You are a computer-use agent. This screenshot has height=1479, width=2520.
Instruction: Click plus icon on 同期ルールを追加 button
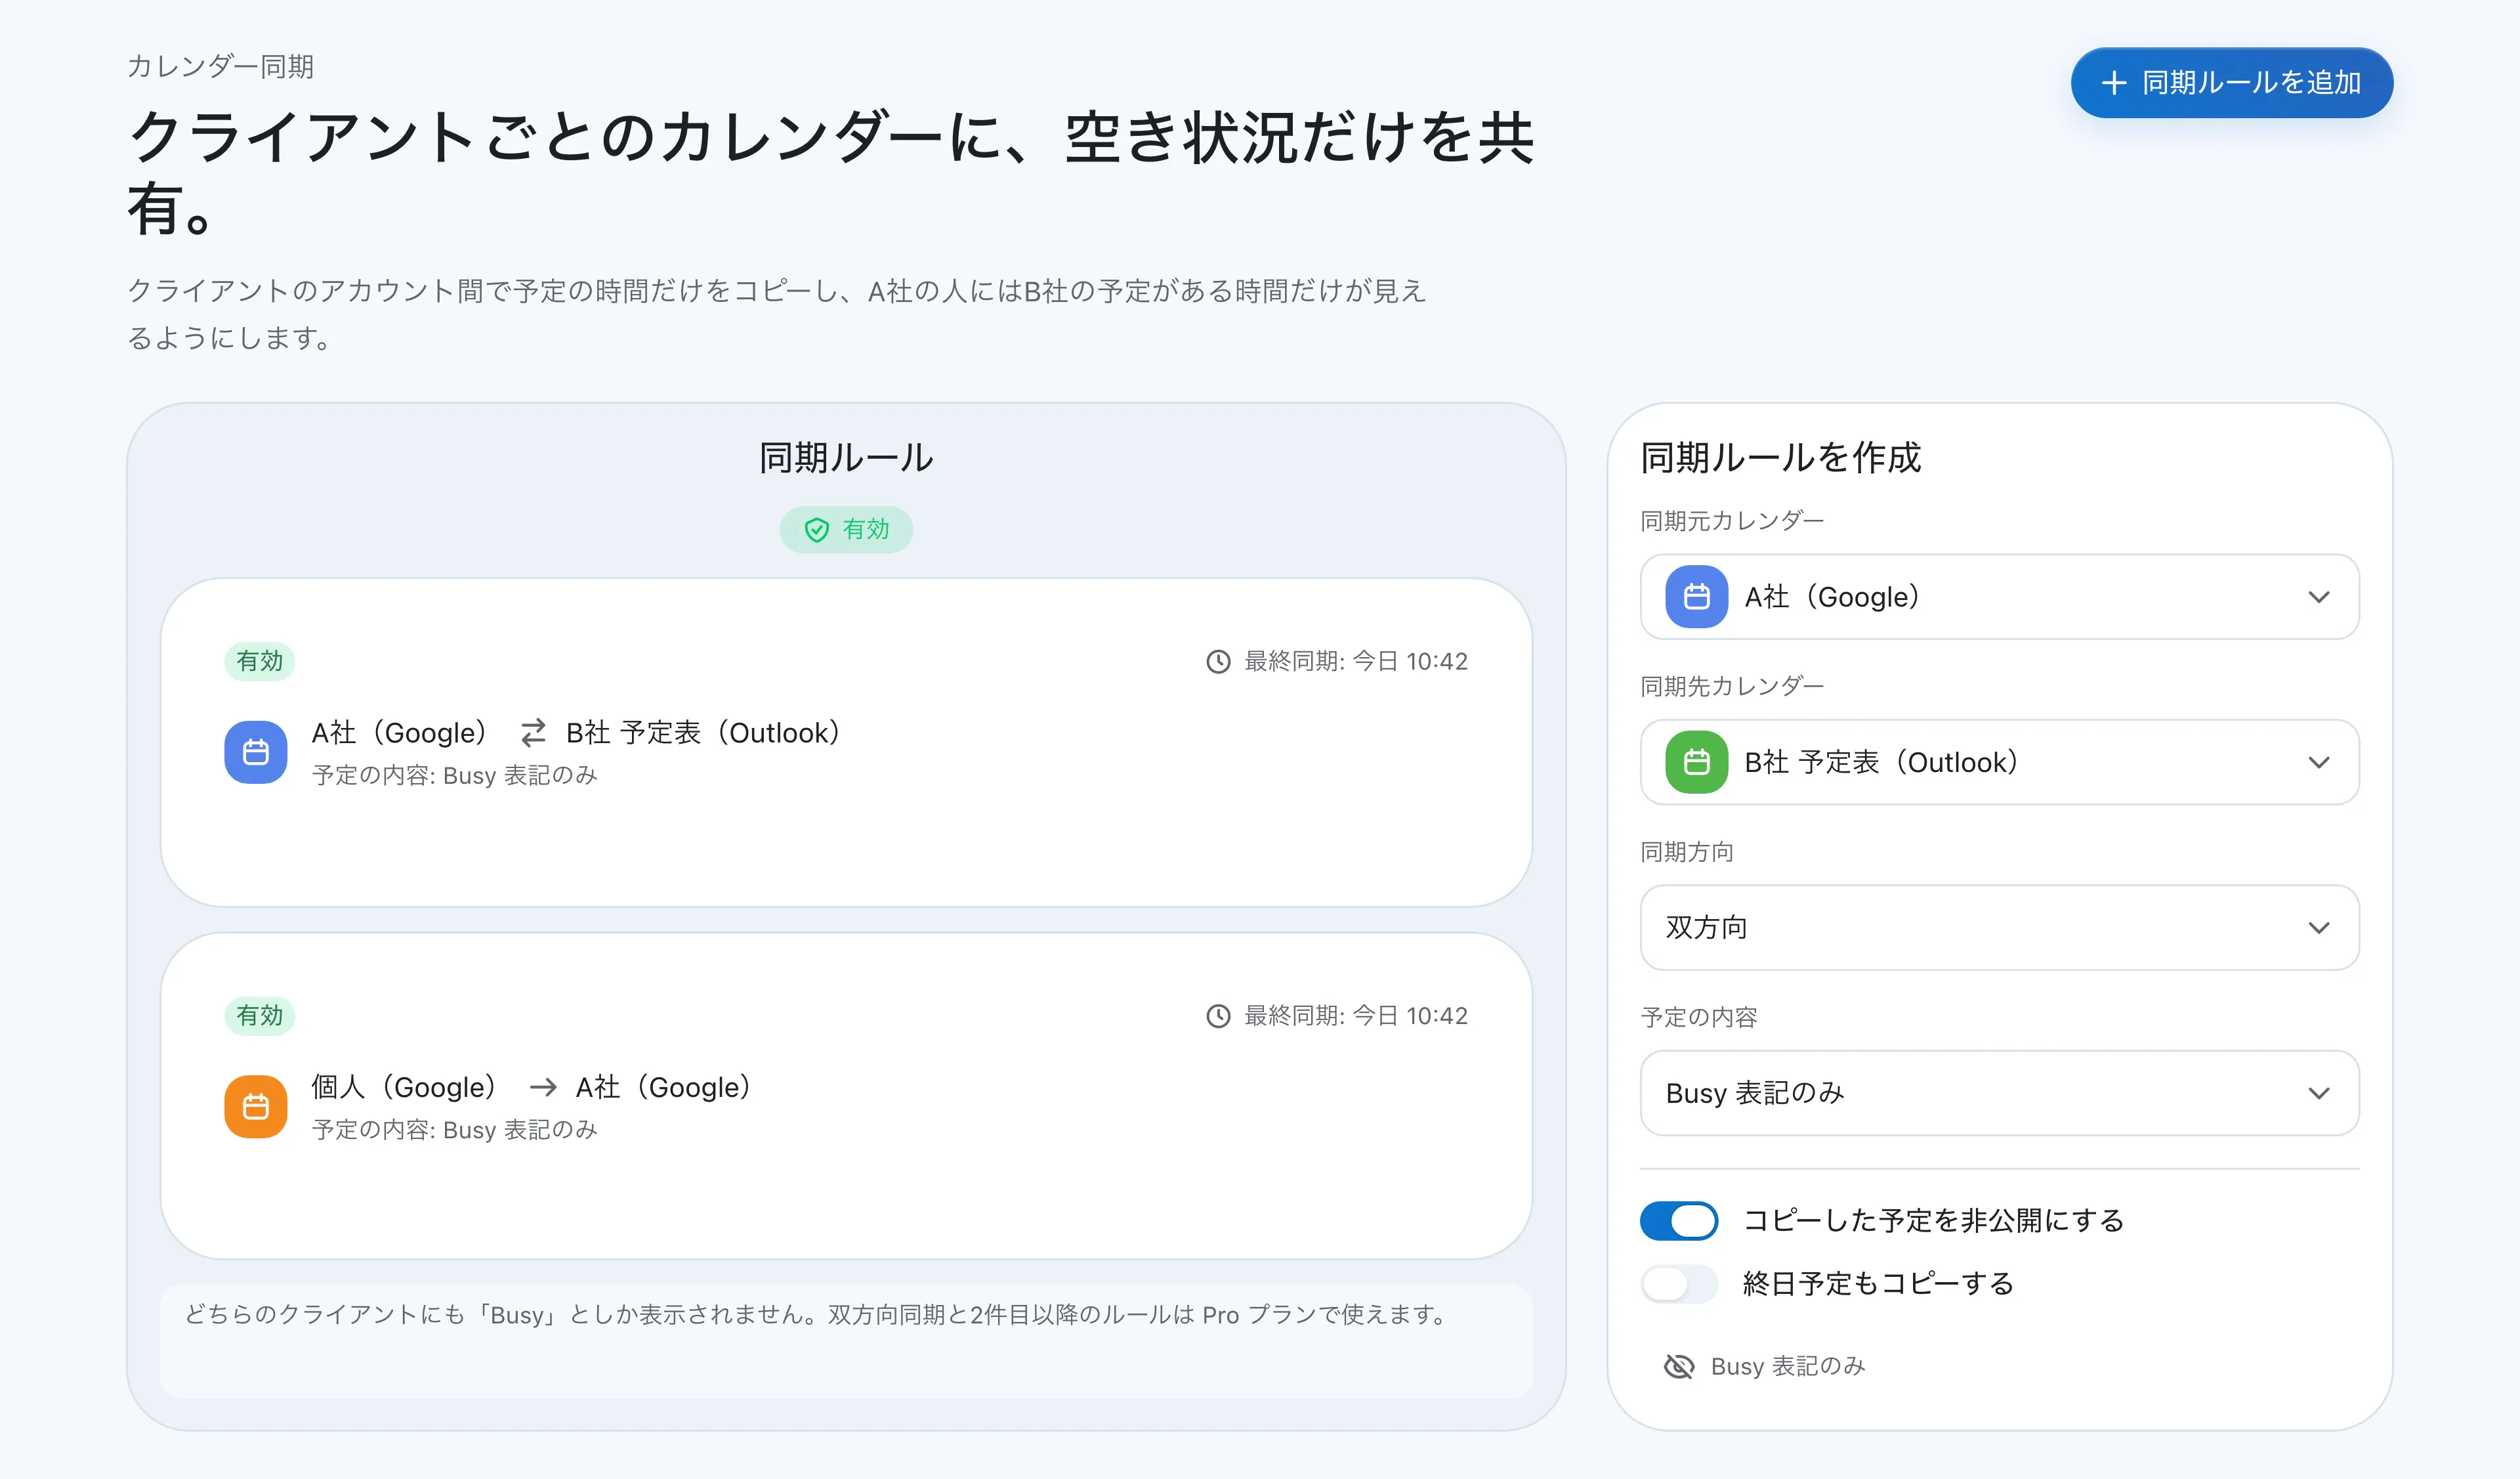tap(2114, 82)
